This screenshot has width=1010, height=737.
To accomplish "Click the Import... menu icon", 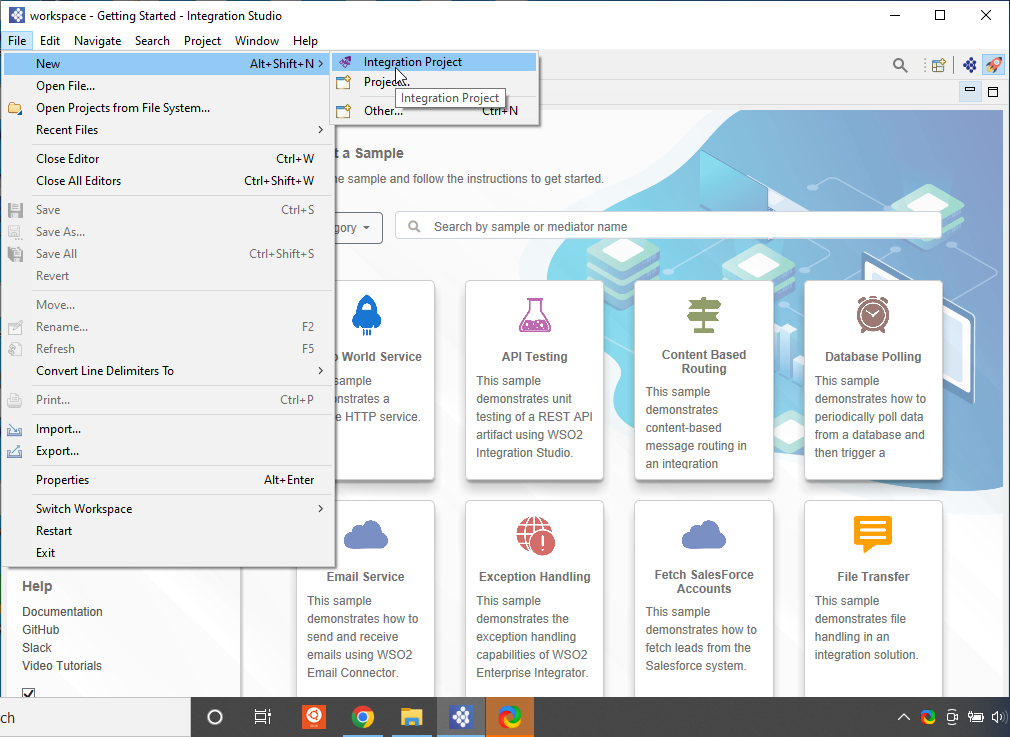I will (x=15, y=430).
